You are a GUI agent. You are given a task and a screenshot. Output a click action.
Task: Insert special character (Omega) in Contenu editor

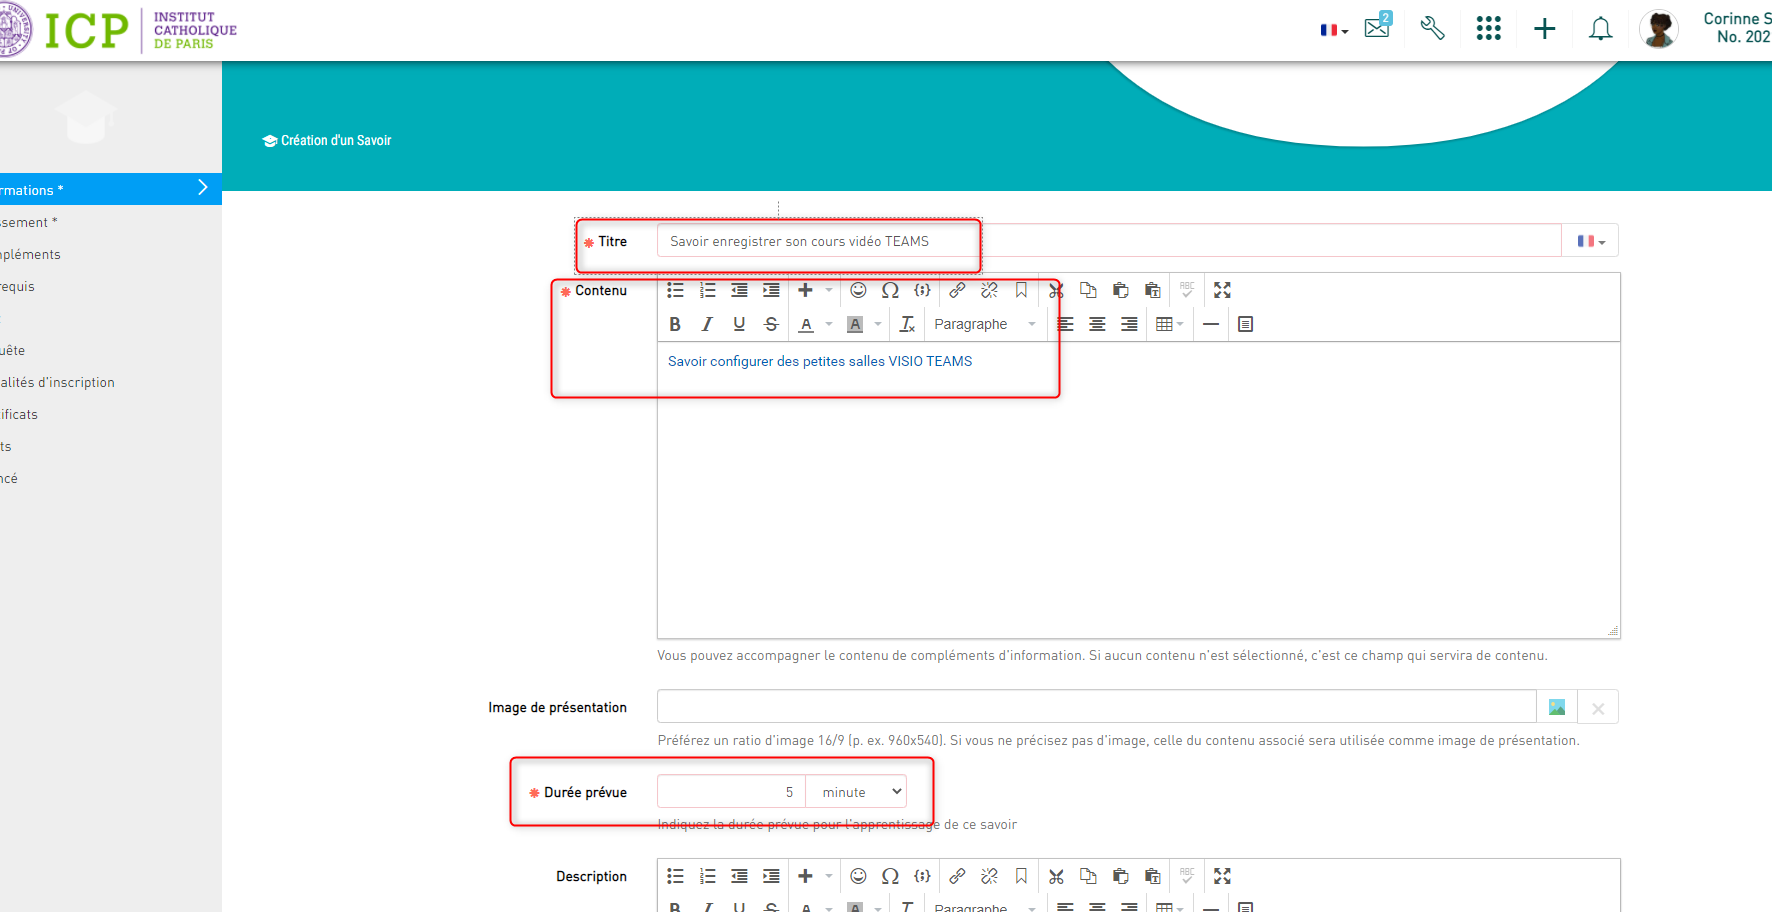tap(890, 290)
